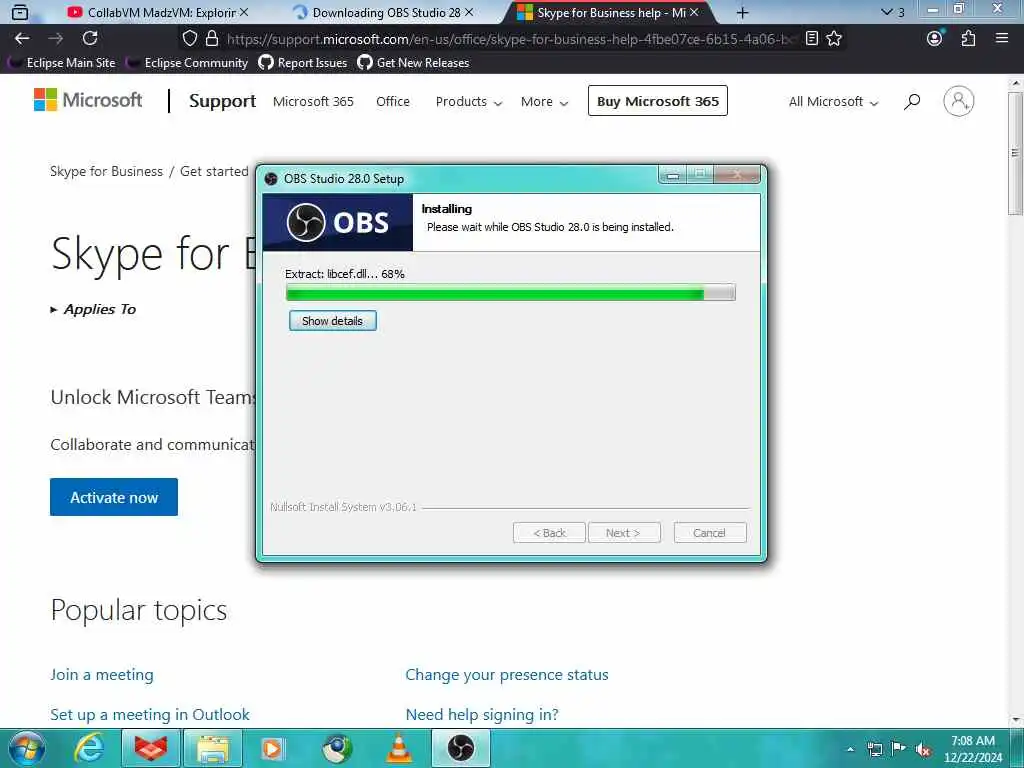1024x768 pixels.
Task: Click the OBS installation progress bar
Action: [x=511, y=292]
